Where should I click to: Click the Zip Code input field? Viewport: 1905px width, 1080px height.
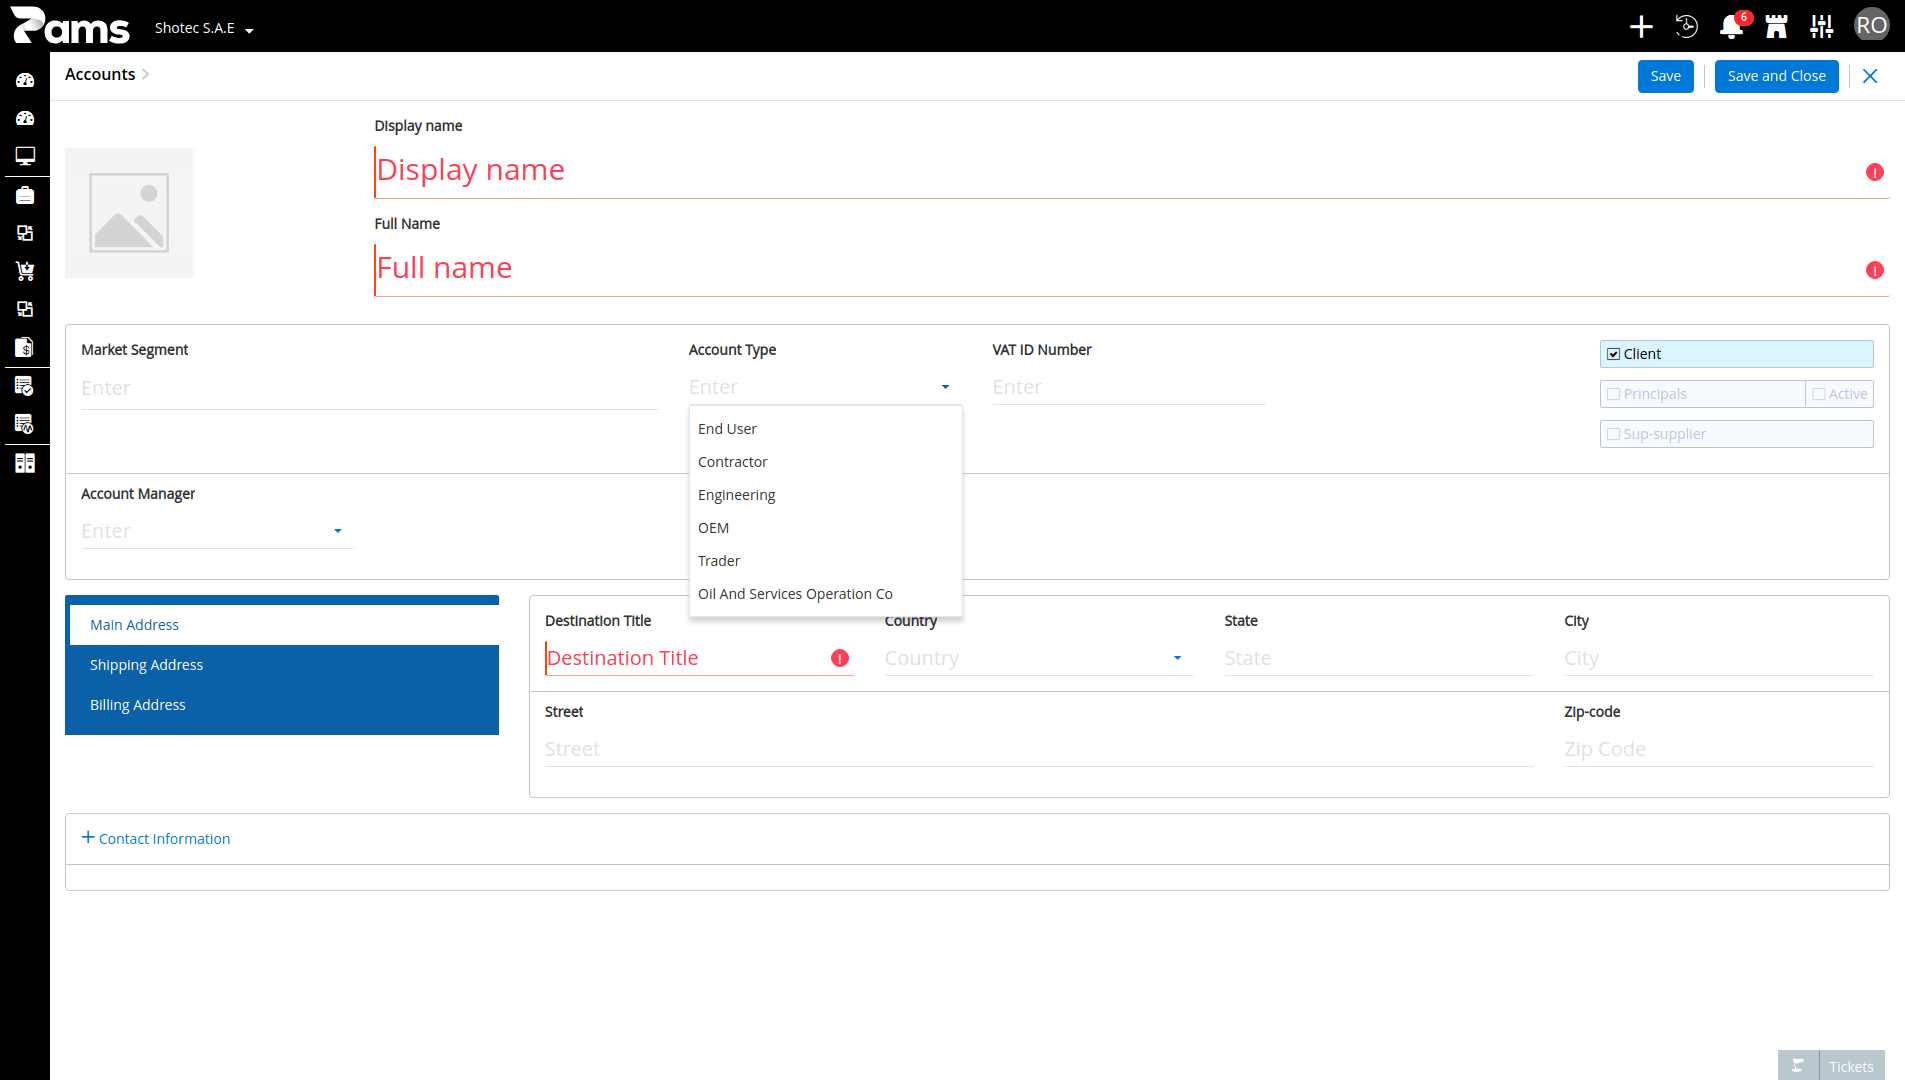[1718, 749]
